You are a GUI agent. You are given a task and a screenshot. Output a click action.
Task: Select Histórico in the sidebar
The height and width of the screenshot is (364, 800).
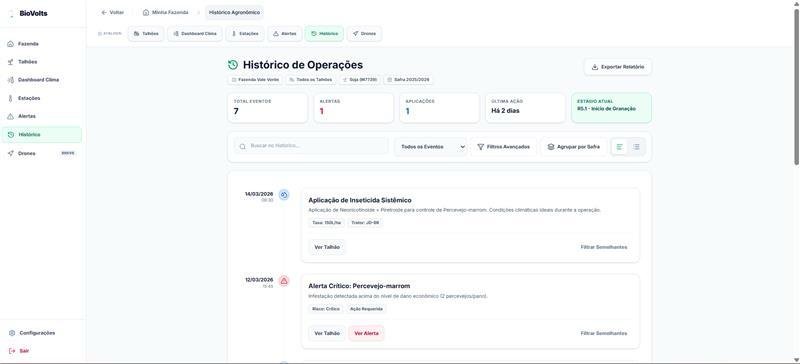(41, 135)
